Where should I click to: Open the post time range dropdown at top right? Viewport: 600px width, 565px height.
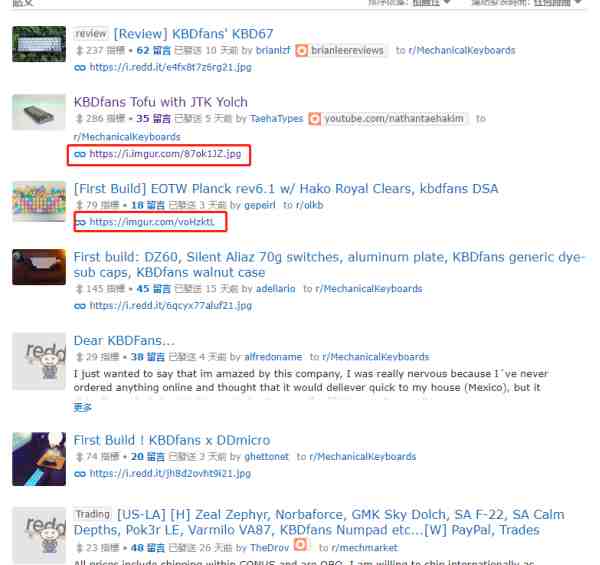(557, 3)
